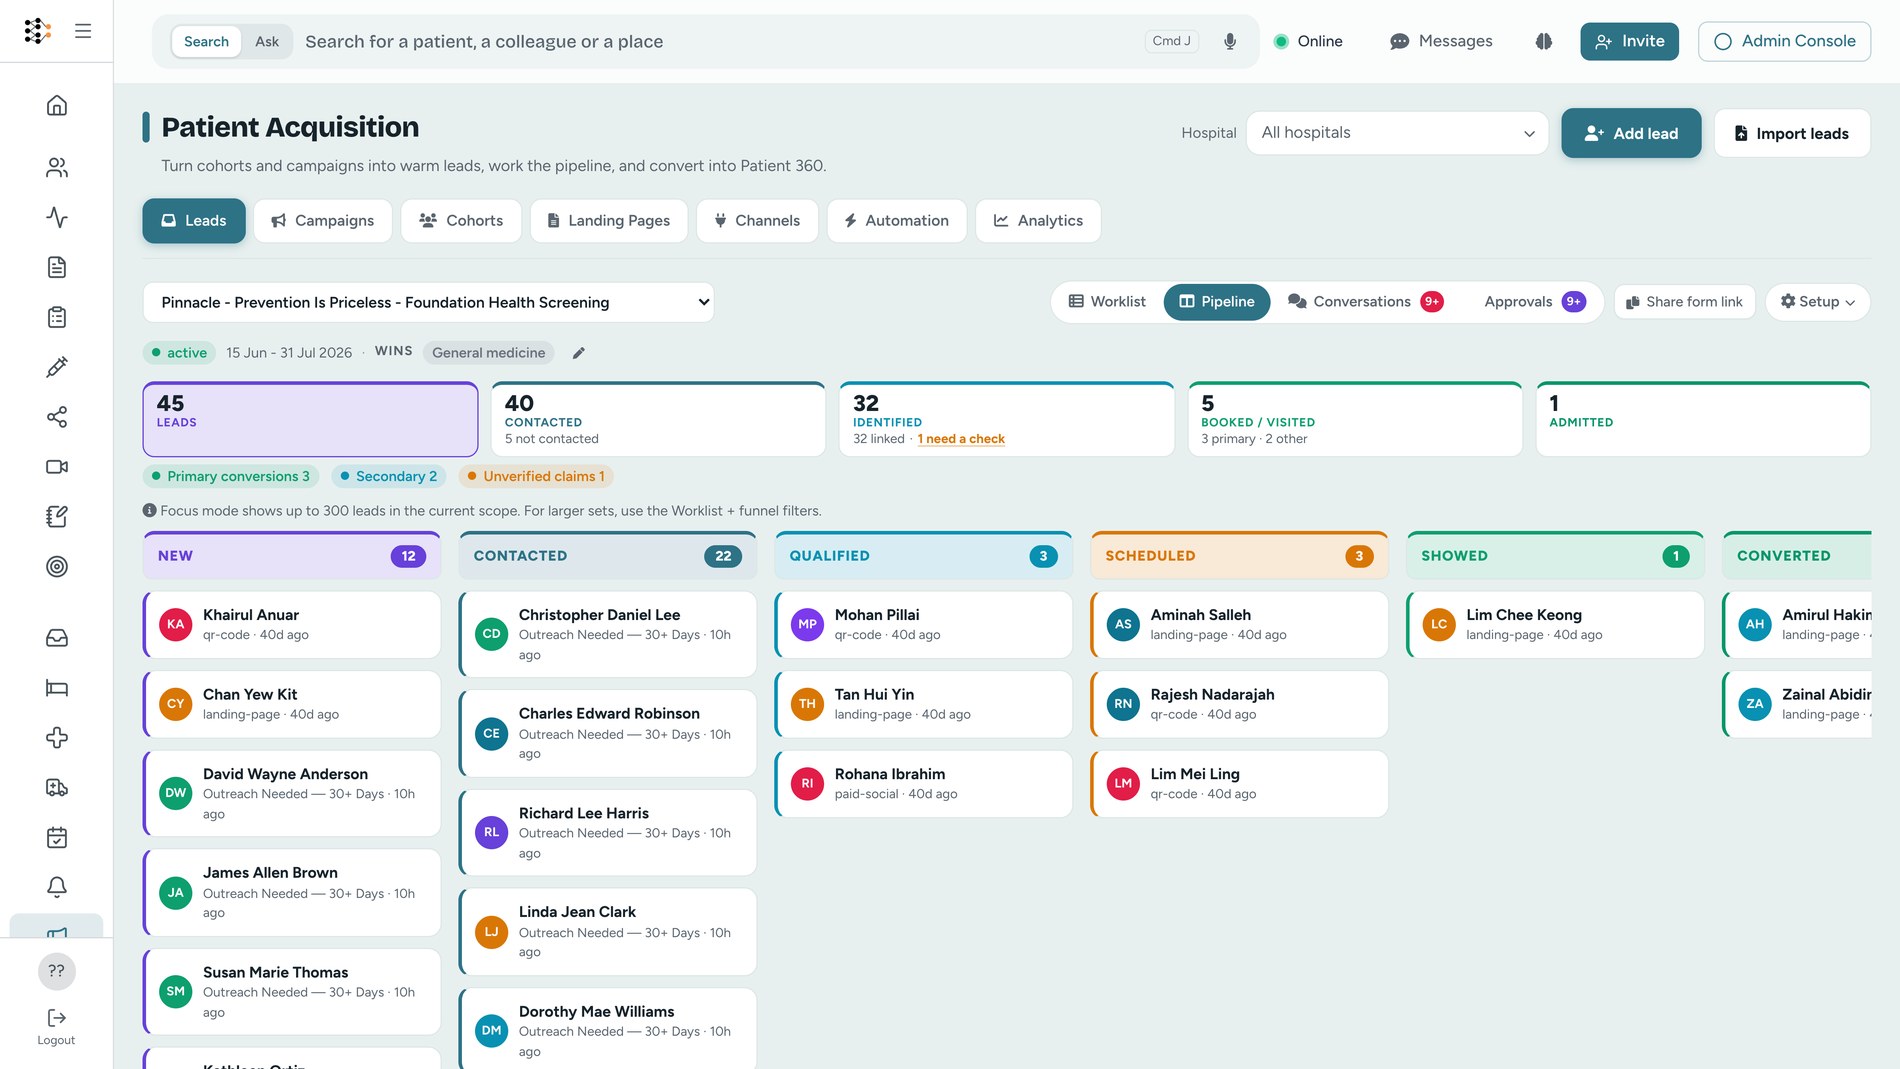Viewport: 1900px width, 1069px height.
Task: Click the Add lead button
Action: (x=1631, y=133)
